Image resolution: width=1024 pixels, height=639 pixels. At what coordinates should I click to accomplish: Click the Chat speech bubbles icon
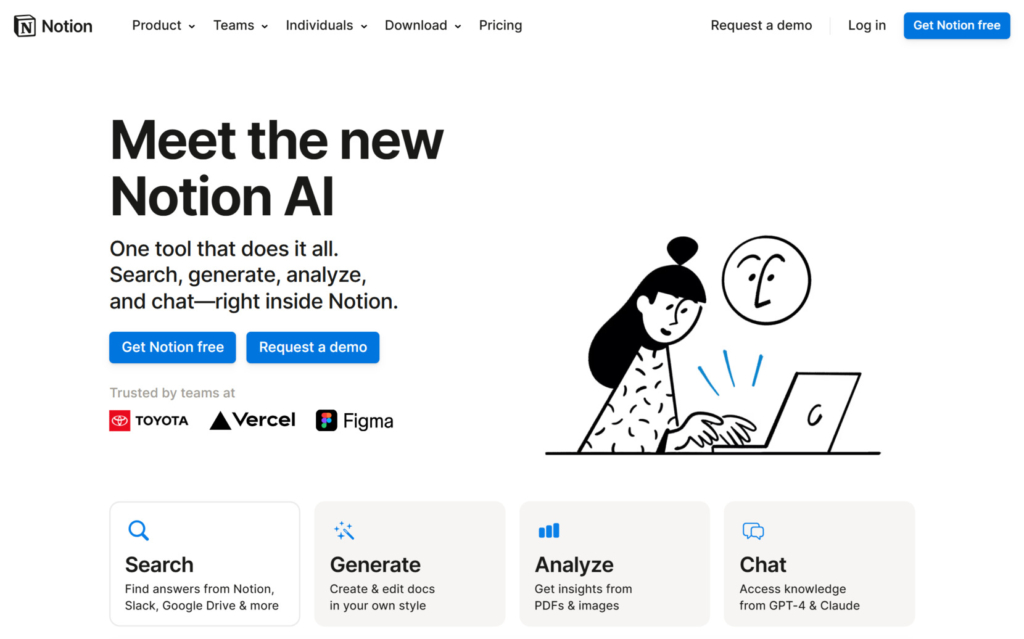click(x=753, y=531)
